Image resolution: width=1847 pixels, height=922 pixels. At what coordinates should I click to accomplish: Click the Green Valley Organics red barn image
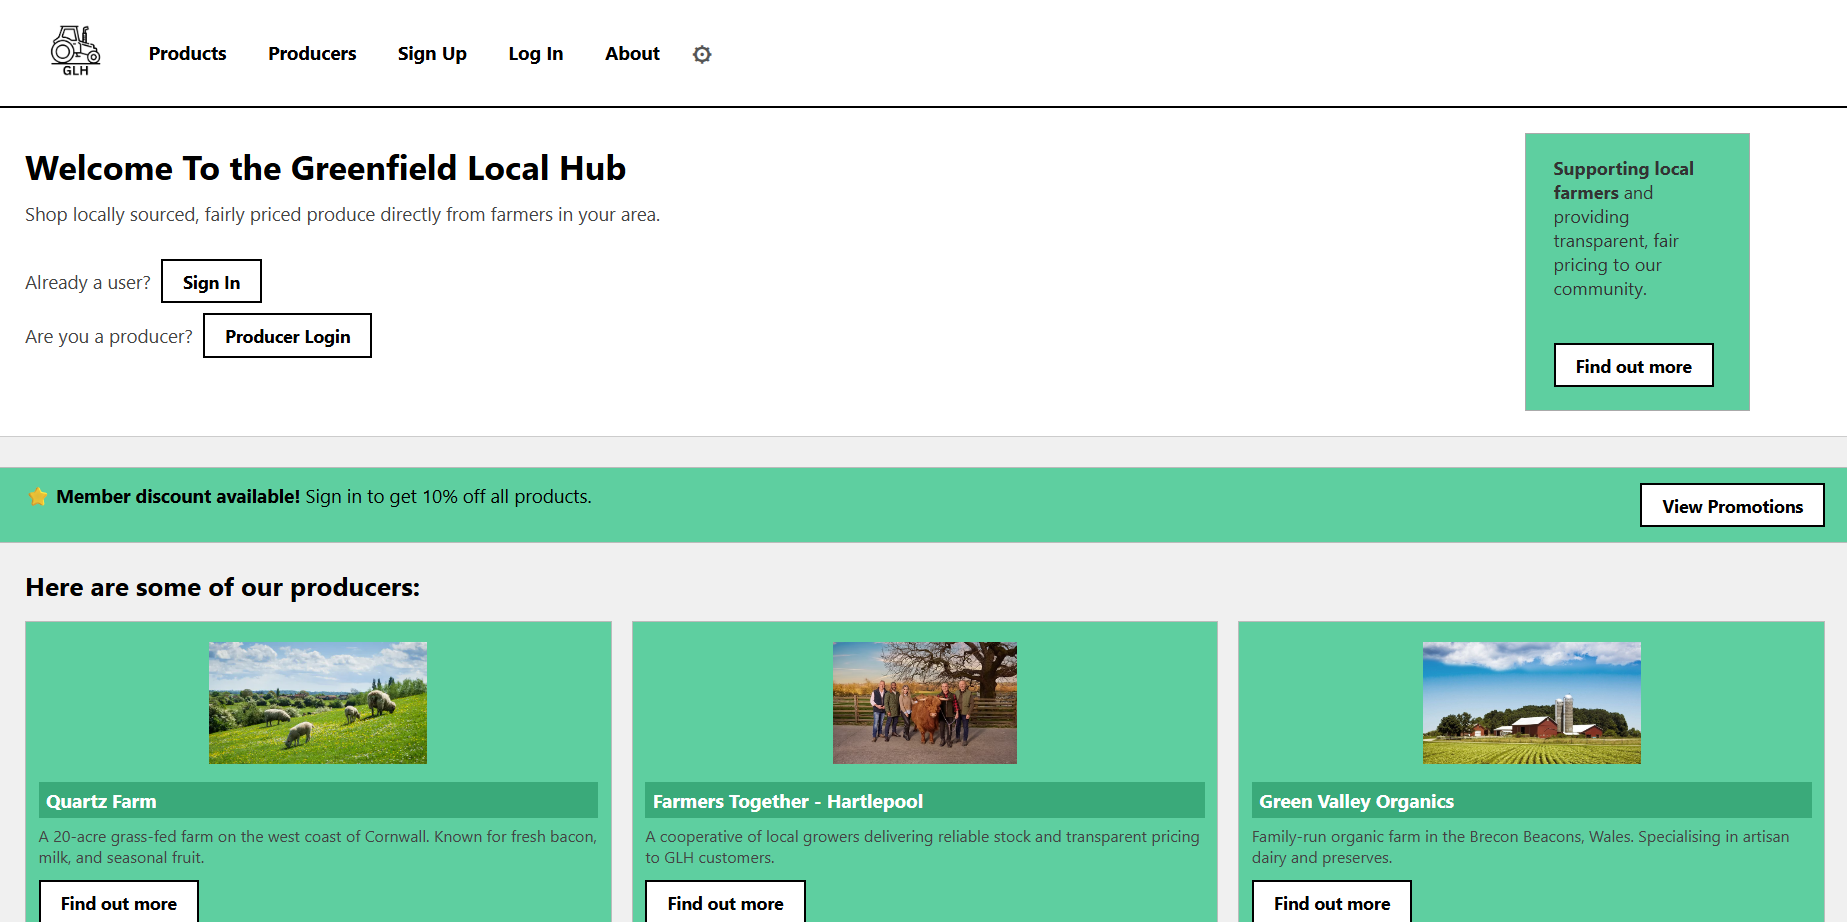(x=1532, y=703)
